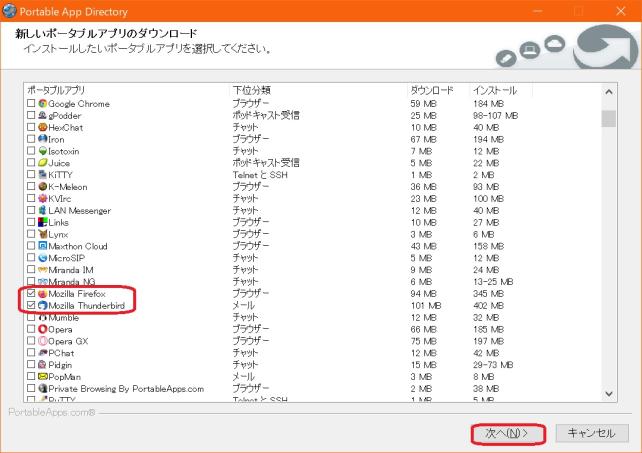
Task: Click the 'ポッドキャスト受信' cell in the Juice row
Action: click(266, 163)
